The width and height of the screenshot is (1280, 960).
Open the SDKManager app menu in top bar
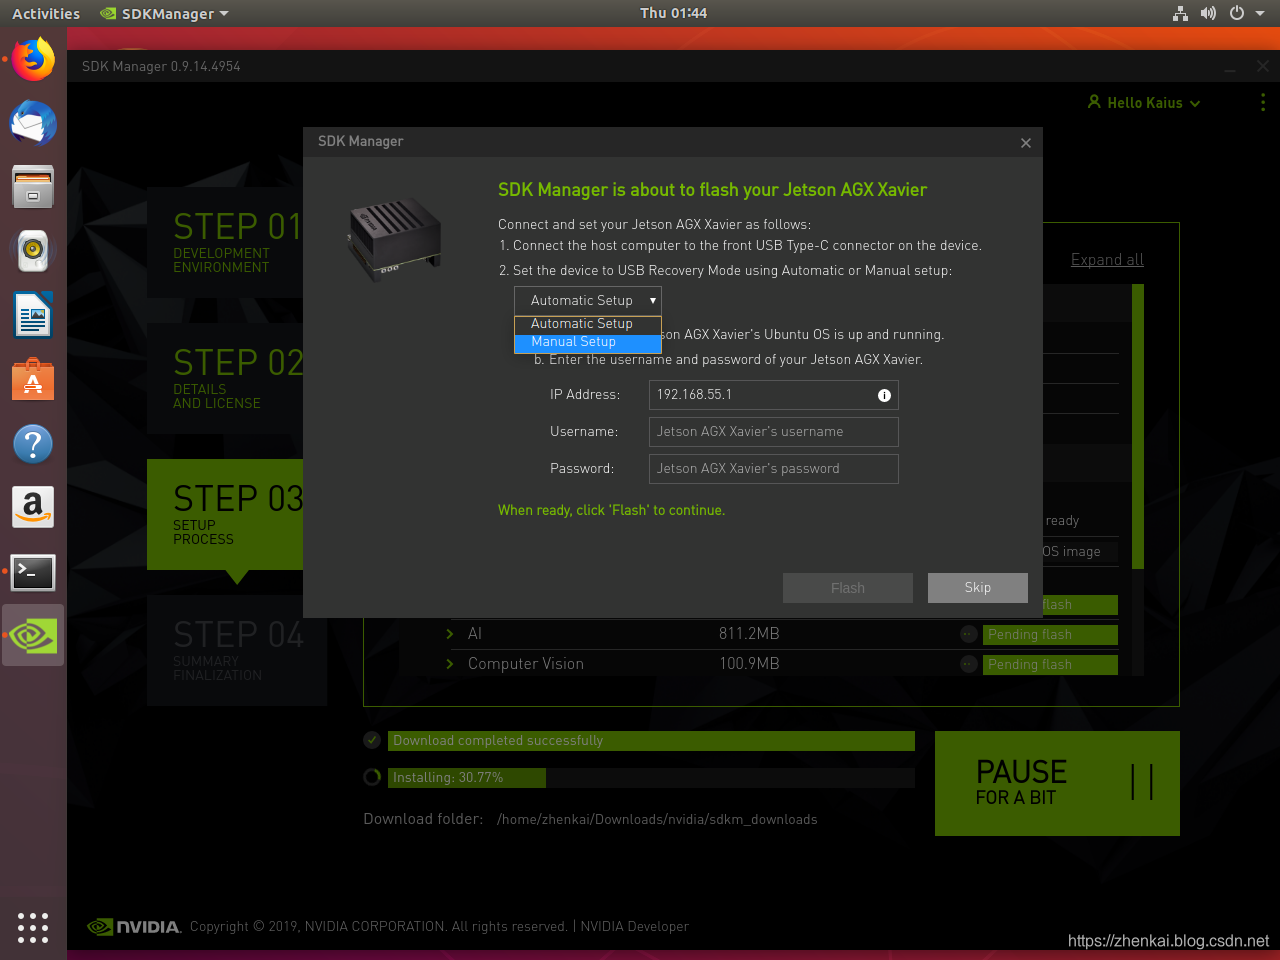[165, 13]
